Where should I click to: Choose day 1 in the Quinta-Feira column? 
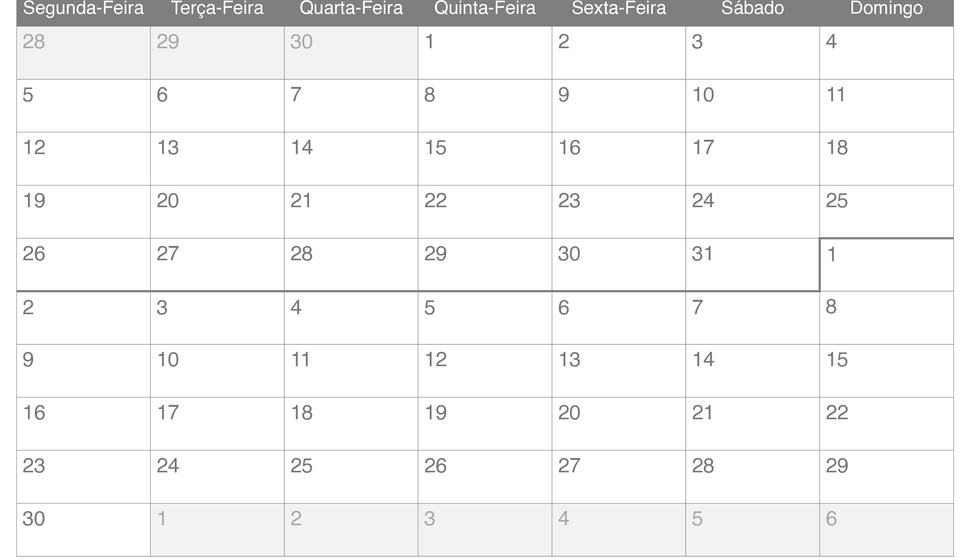[485, 53]
